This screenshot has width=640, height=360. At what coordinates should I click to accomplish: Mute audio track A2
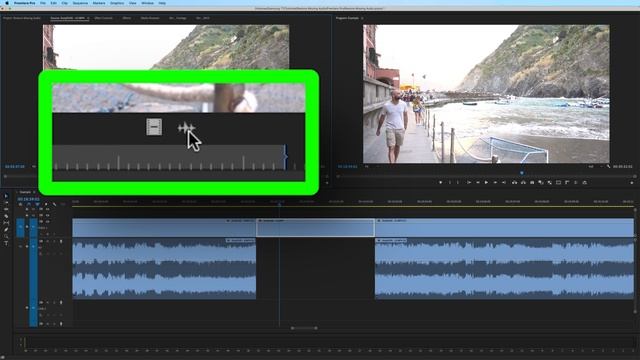pyautogui.click(x=47, y=302)
